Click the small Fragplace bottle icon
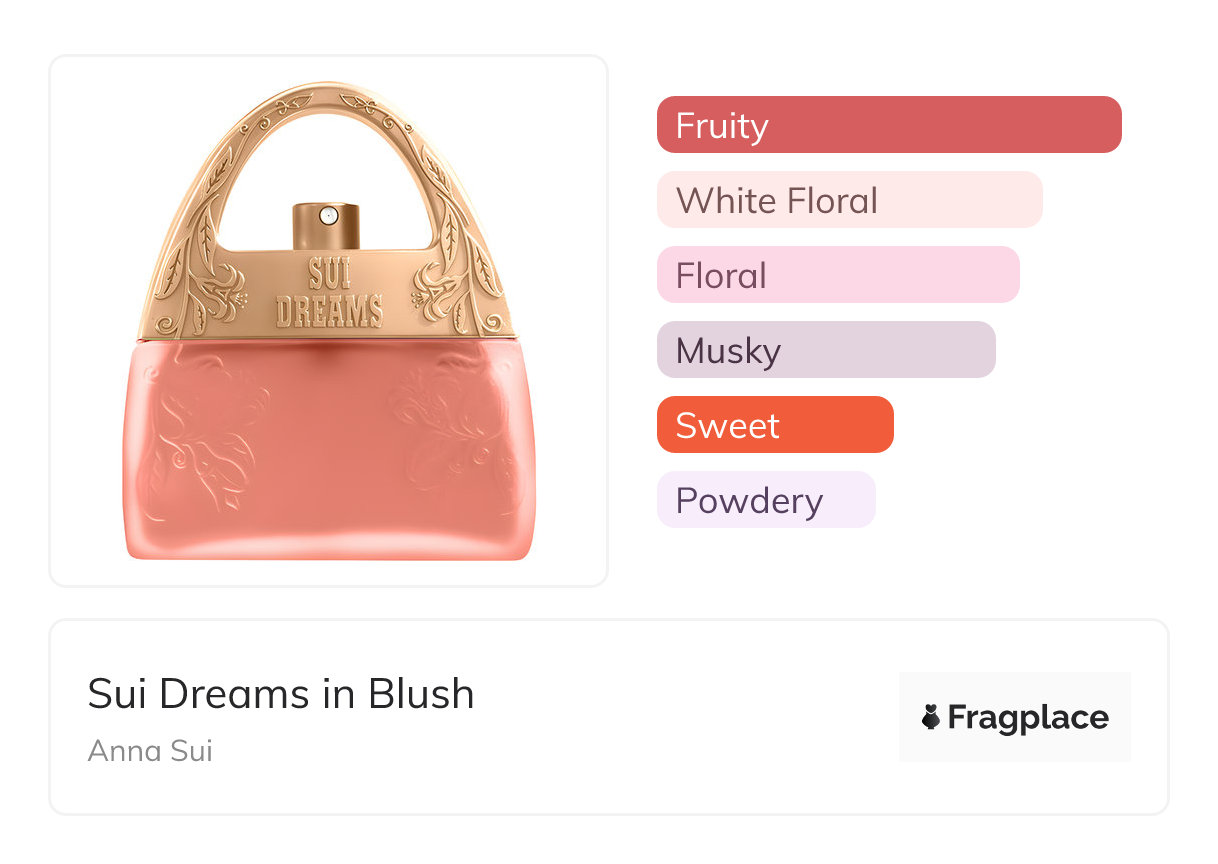 pos(931,717)
